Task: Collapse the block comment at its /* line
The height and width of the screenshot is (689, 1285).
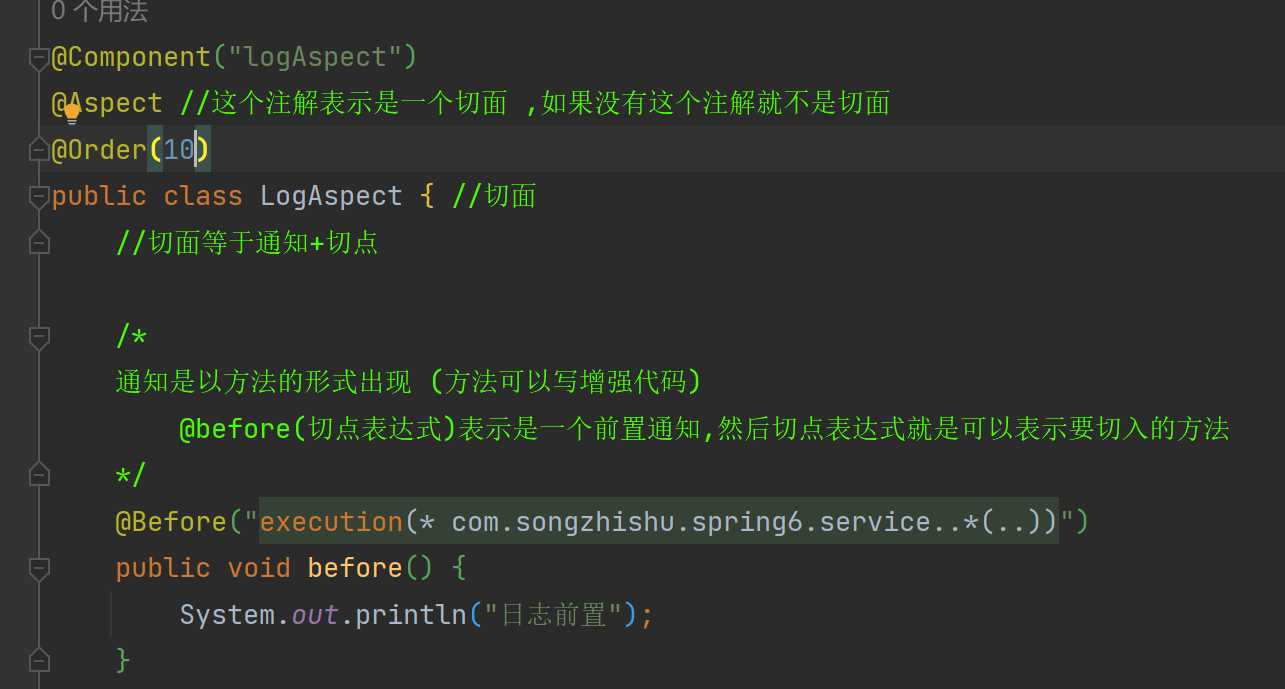Action: (39, 336)
